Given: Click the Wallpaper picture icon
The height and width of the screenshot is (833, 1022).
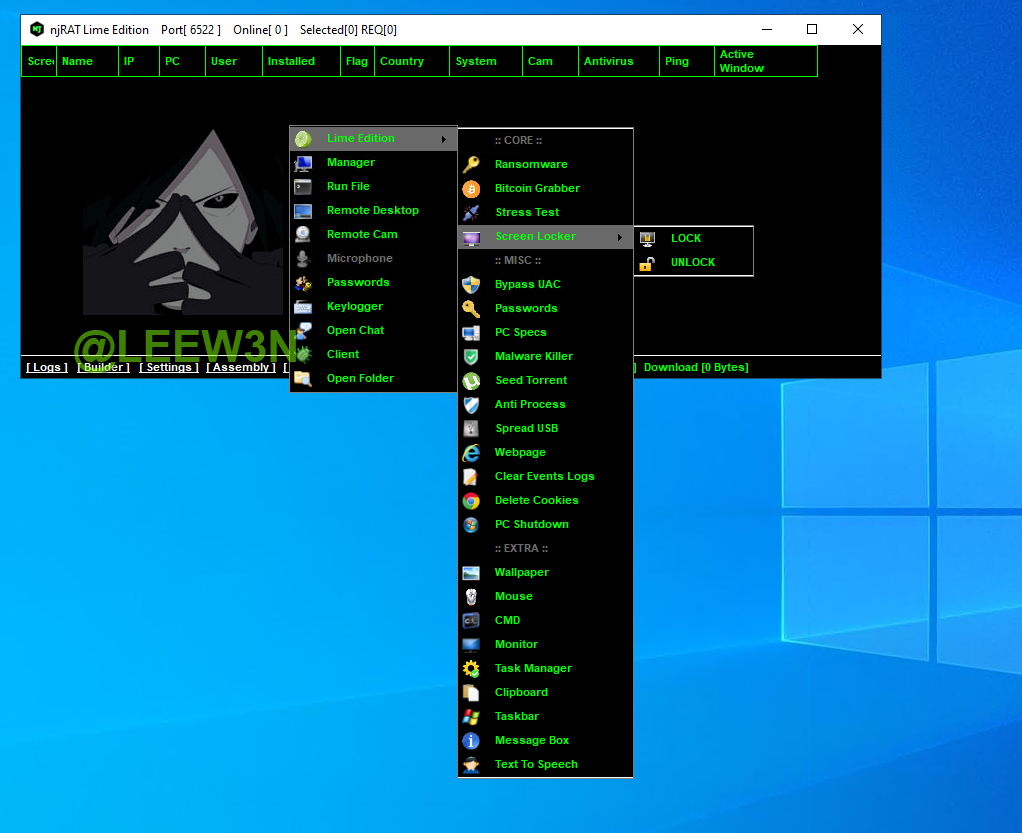Looking at the screenshot, I should point(471,572).
